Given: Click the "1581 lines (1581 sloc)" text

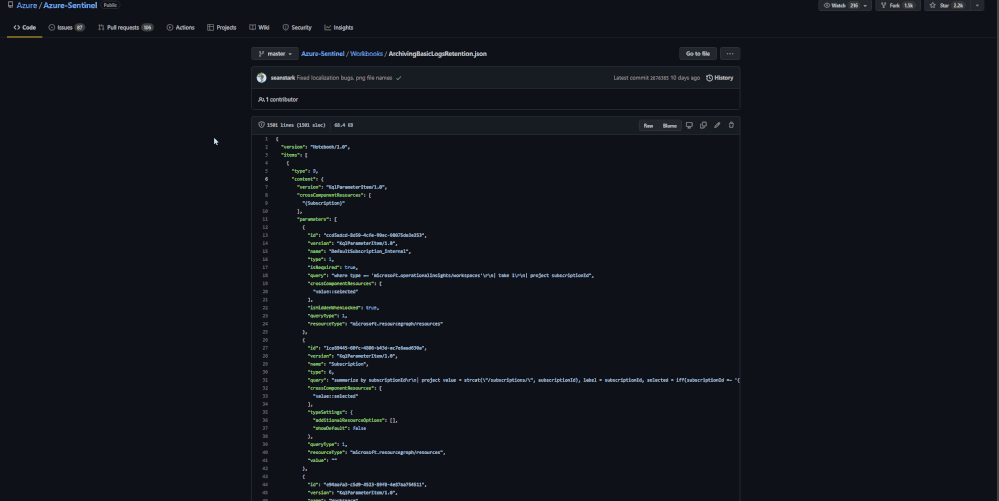Looking at the screenshot, I should [296, 125].
